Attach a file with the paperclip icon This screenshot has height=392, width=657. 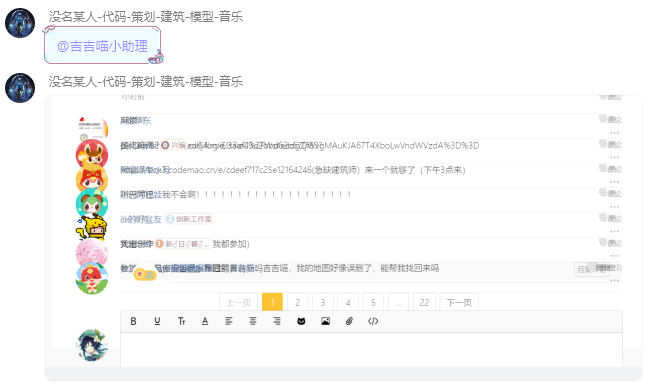(349, 321)
